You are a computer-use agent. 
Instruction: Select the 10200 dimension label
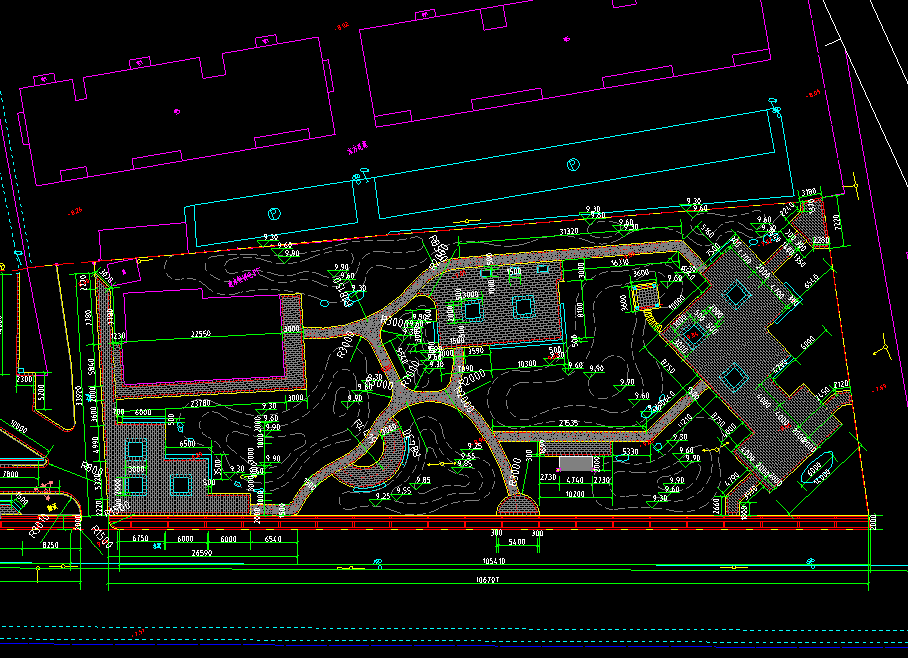pyautogui.click(x=574, y=494)
